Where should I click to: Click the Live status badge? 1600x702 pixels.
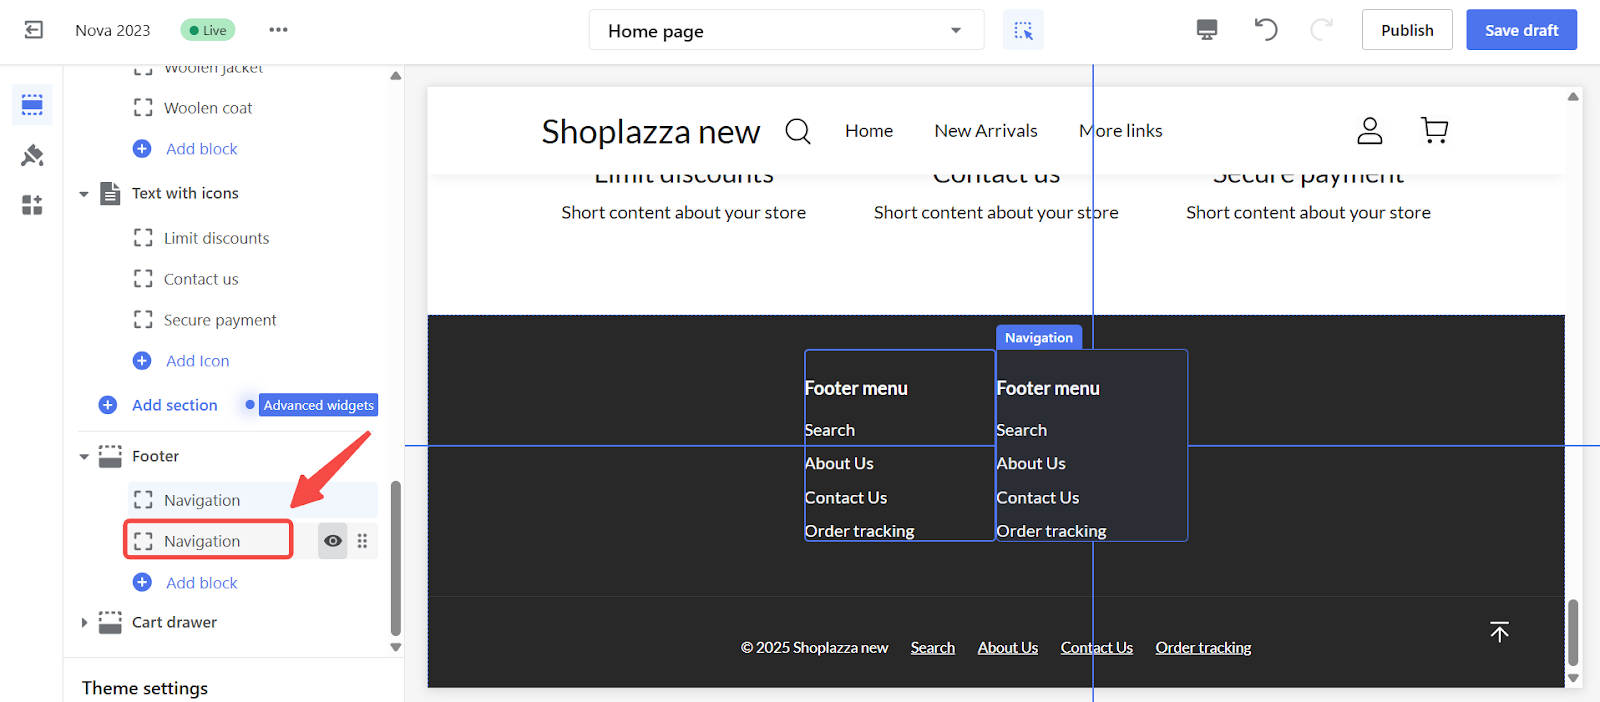(208, 30)
